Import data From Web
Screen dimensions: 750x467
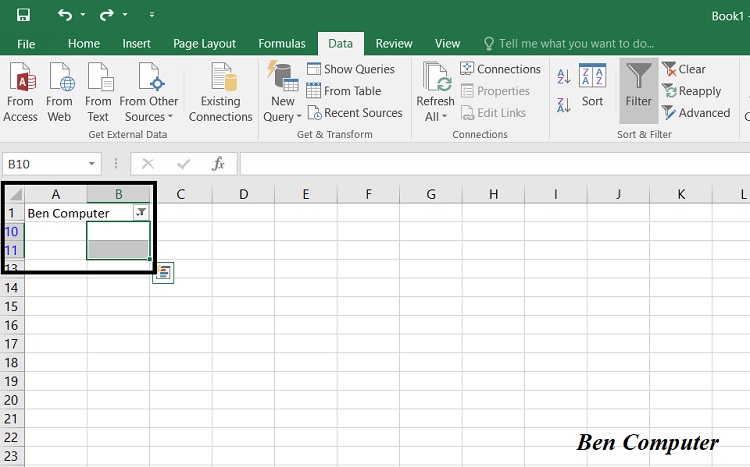59,92
